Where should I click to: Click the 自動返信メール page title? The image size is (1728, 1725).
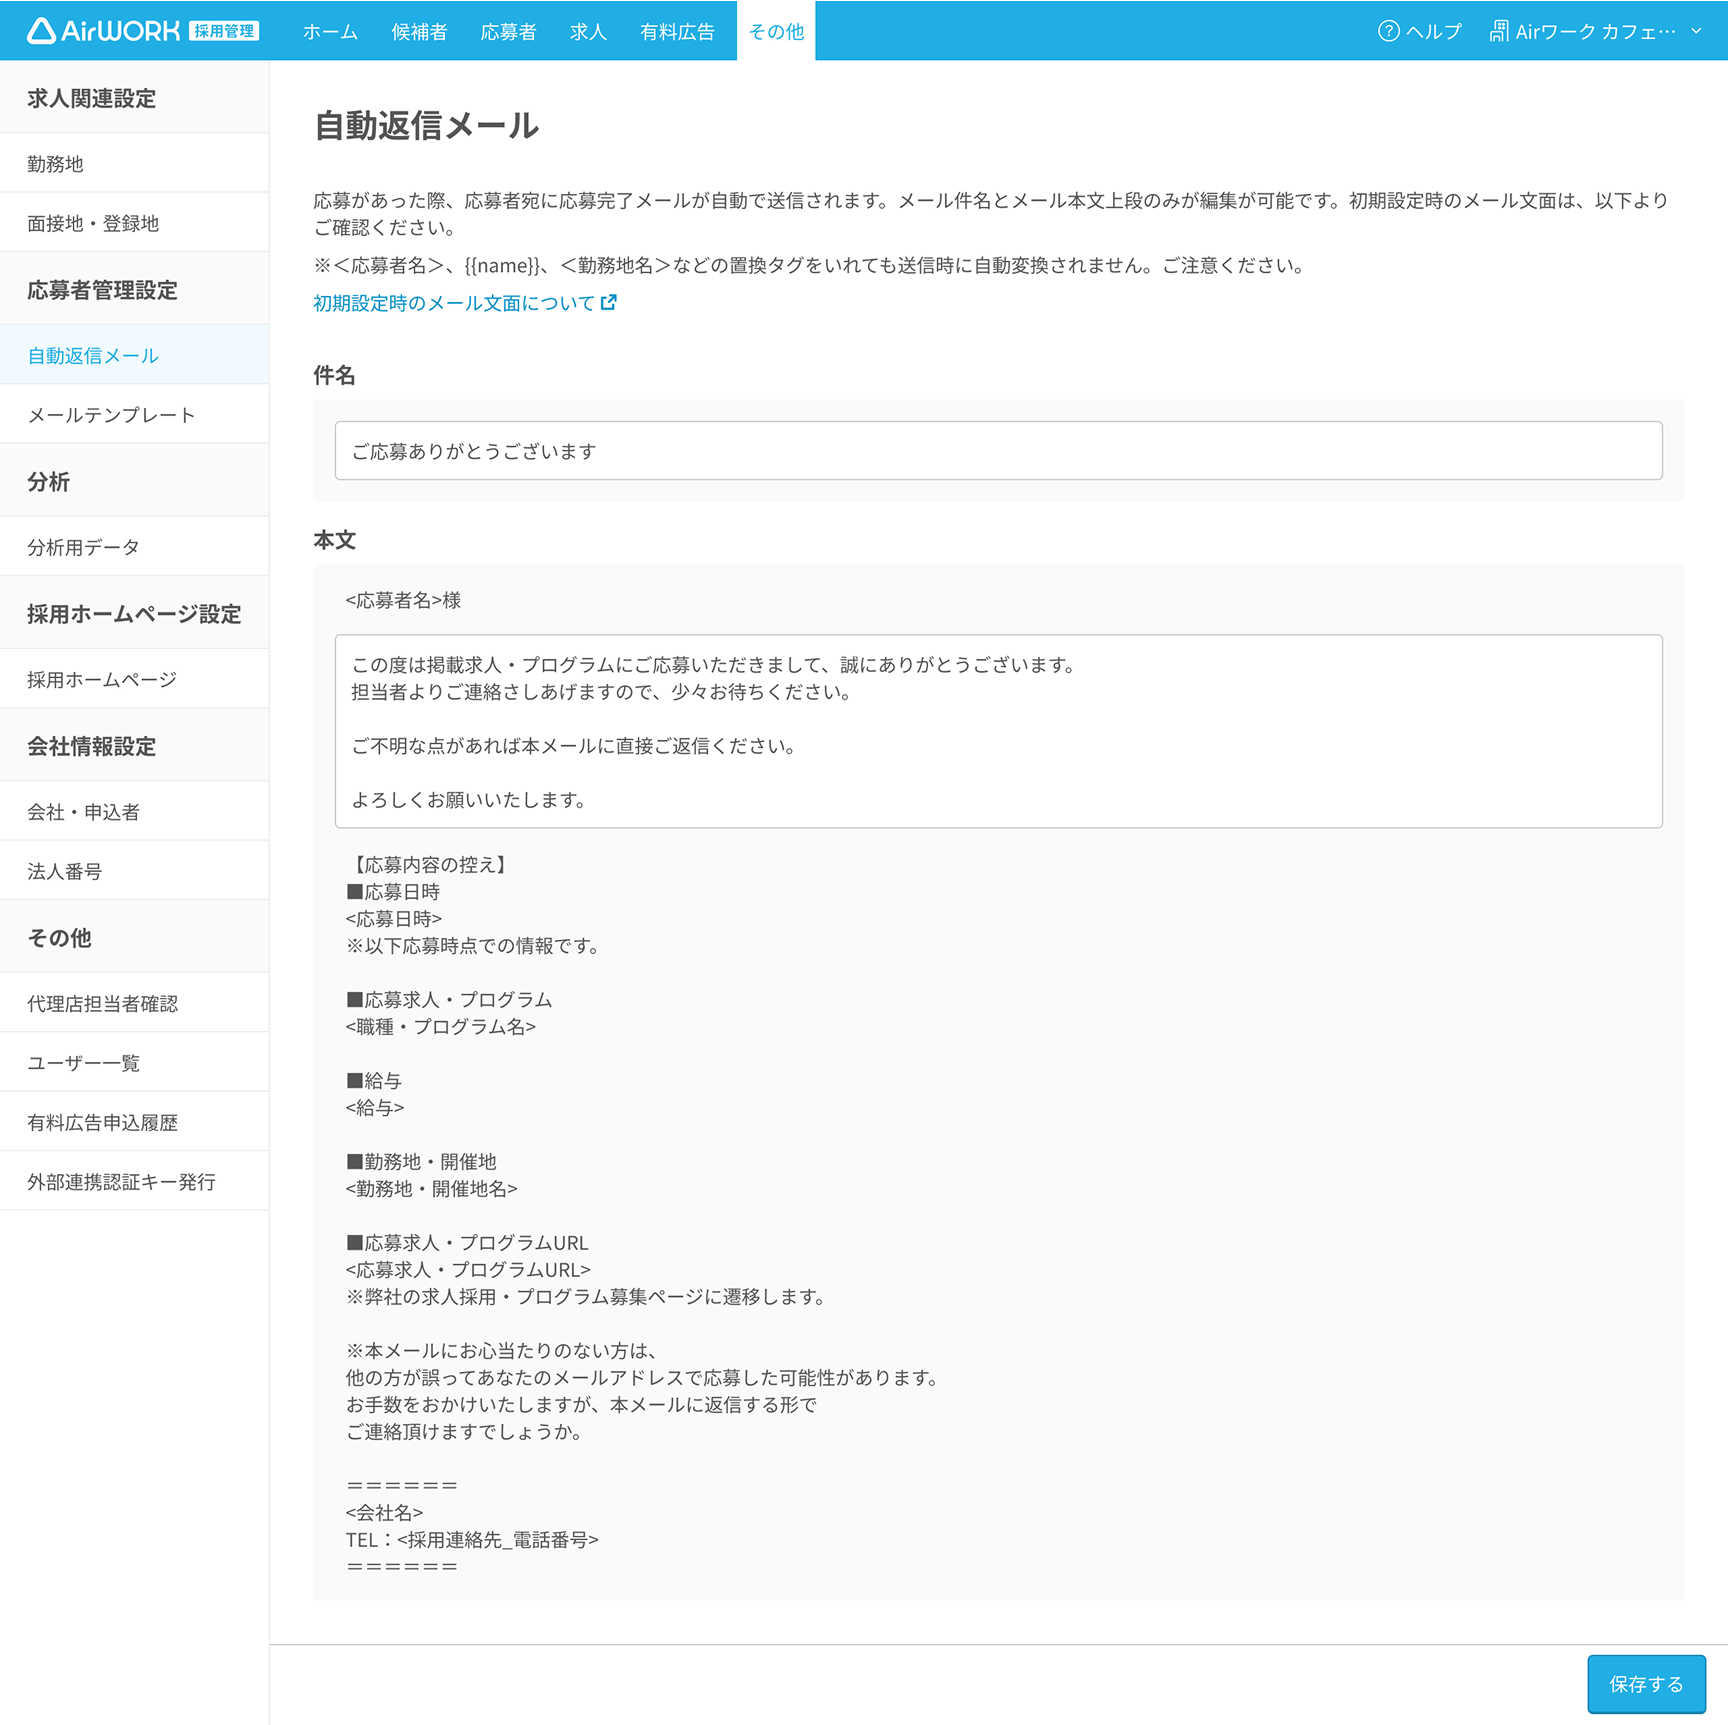(x=426, y=126)
